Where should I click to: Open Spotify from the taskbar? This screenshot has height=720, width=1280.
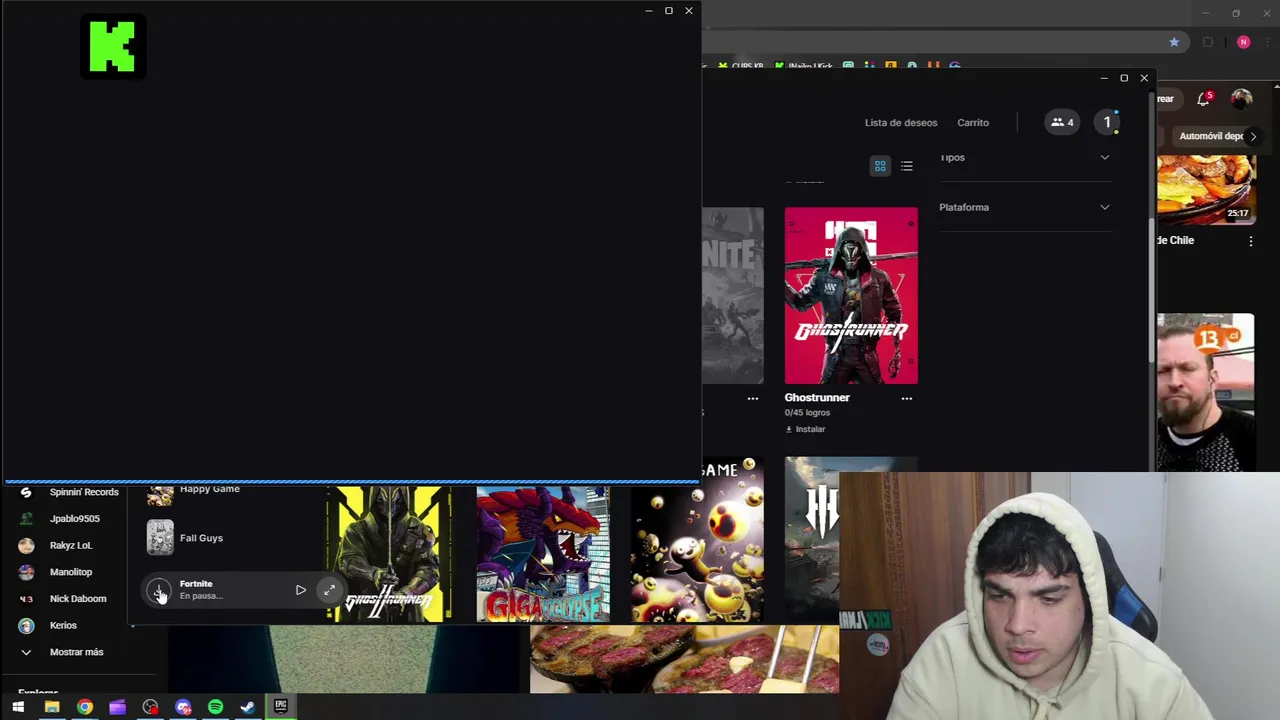click(215, 707)
